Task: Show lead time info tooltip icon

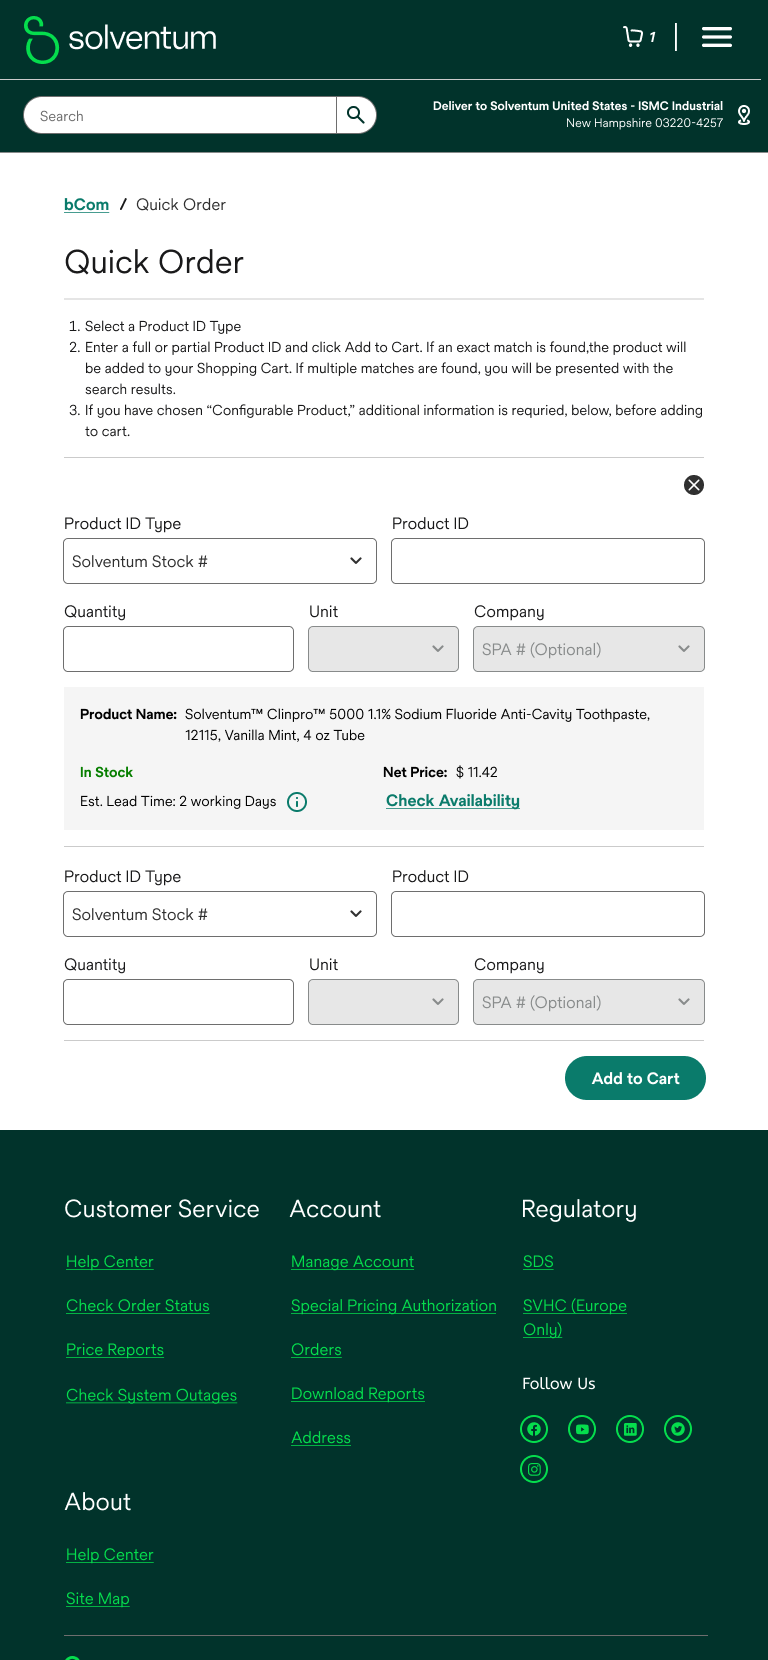Action: [297, 802]
